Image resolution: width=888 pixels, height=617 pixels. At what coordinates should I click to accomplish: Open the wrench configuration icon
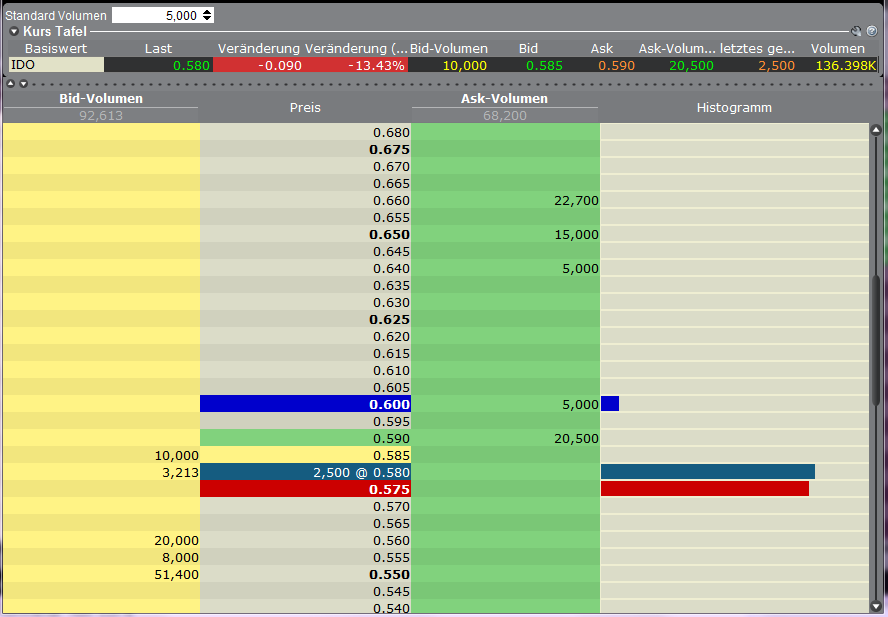click(856, 32)
